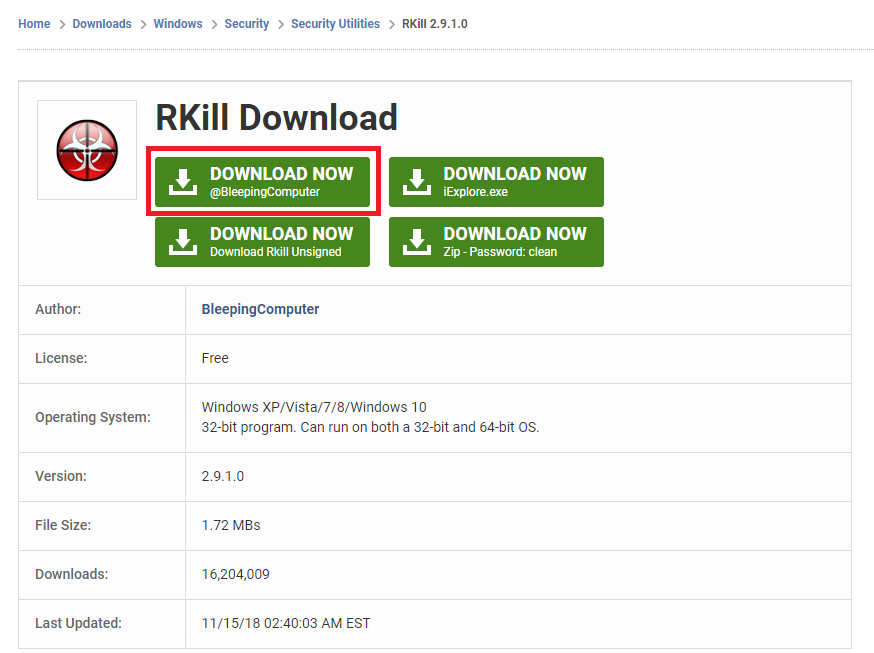Click the download icon on BleepingComputer button

(183, 181)
